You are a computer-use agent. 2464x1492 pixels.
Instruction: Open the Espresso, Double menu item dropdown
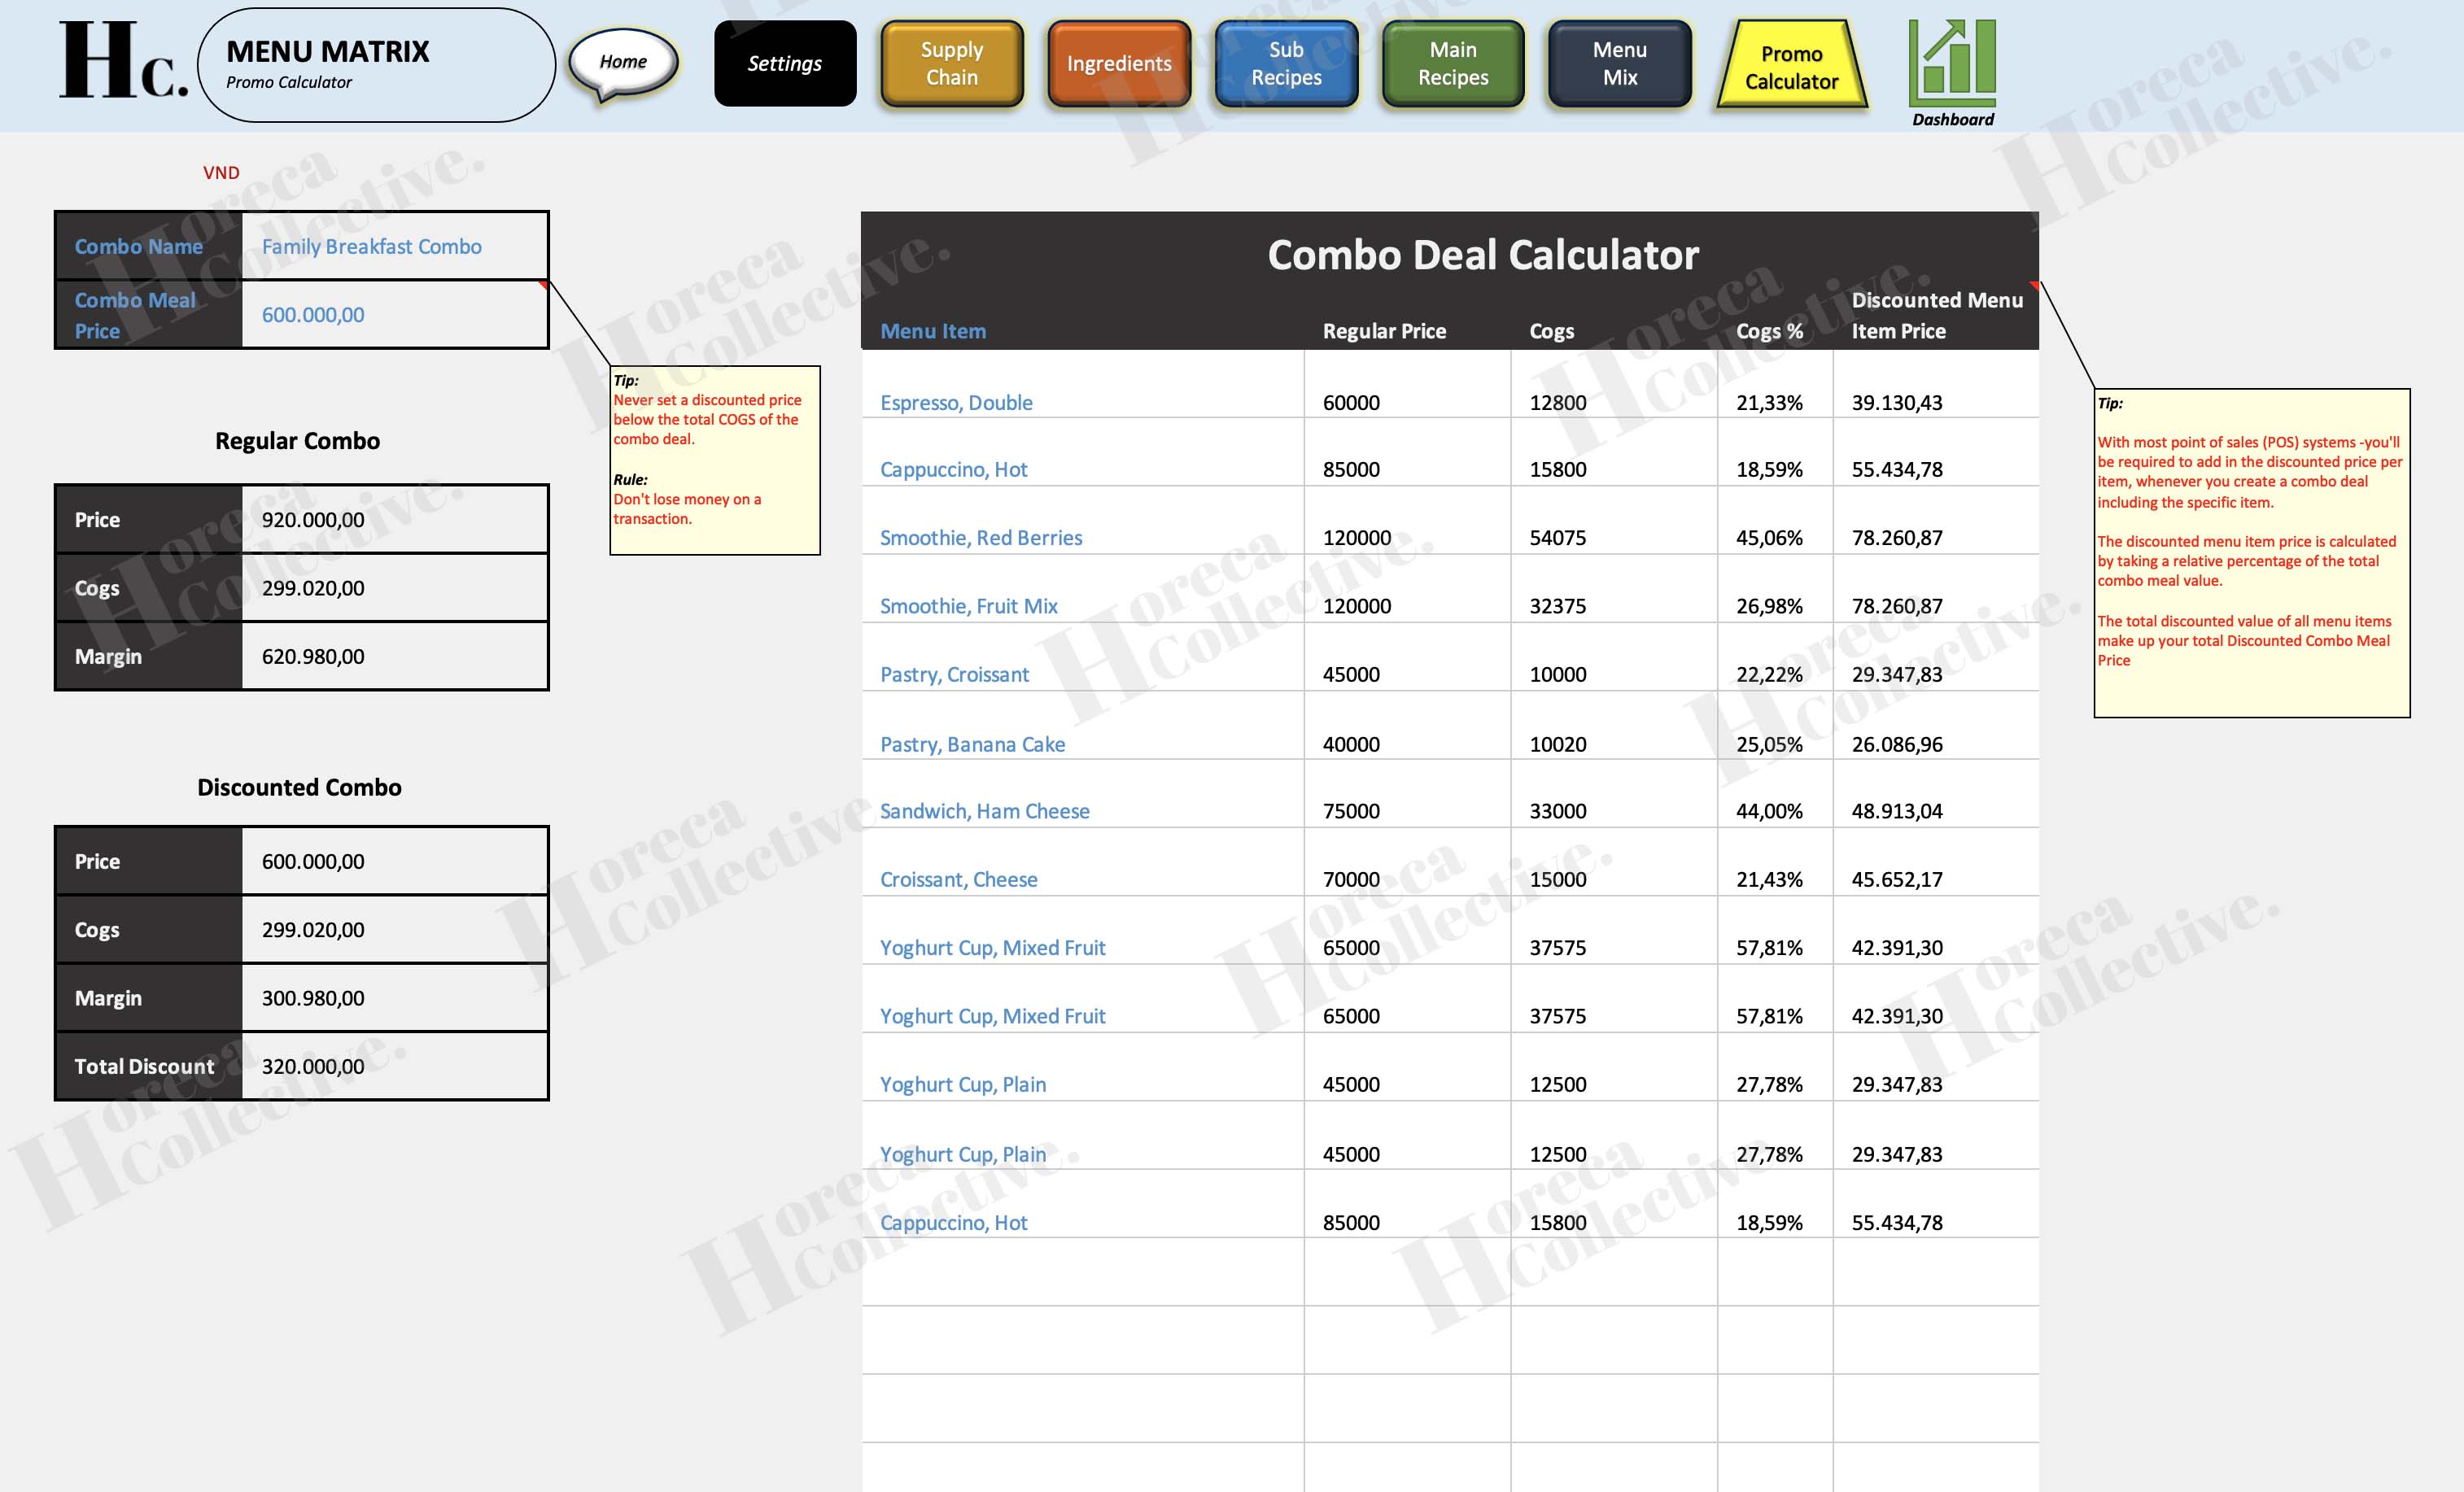[x=956, y=402]
